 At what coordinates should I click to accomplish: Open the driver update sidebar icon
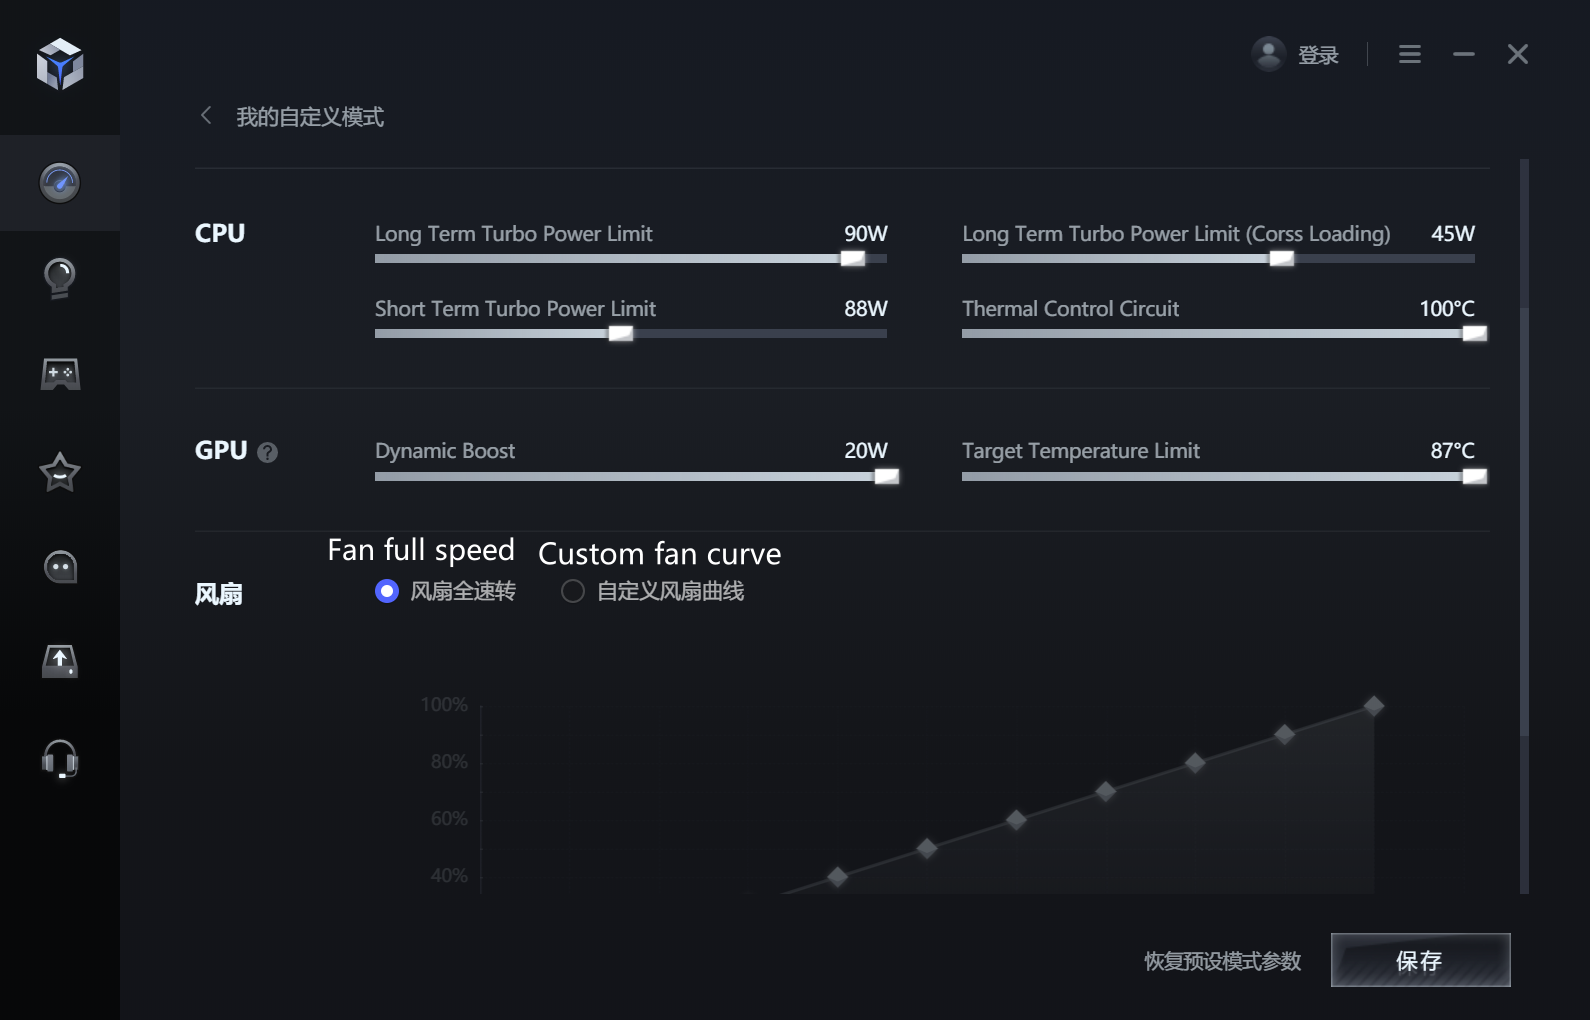(60, 661)
